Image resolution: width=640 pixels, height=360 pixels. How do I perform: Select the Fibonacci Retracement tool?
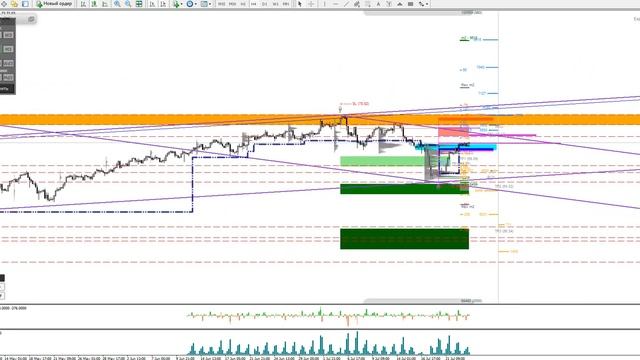point(368,4)
